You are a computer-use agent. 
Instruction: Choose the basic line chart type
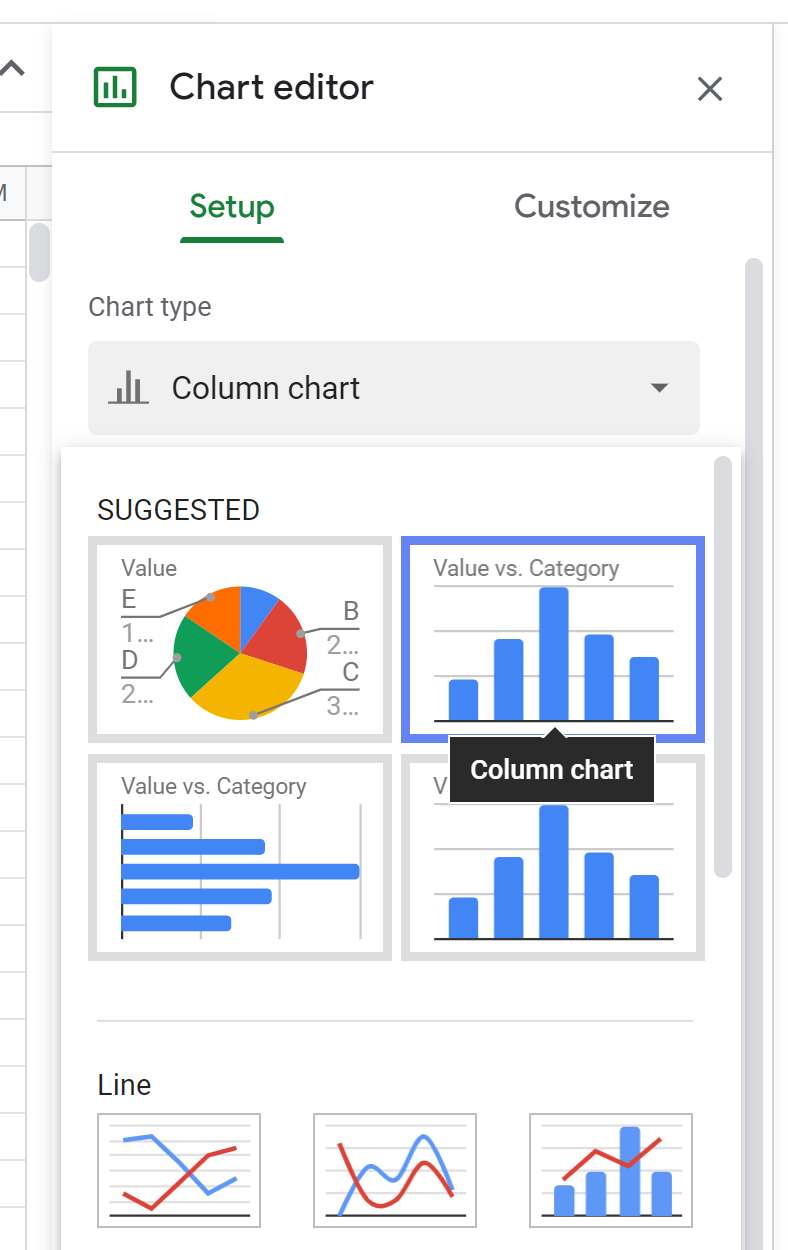tap(178, 1170)
